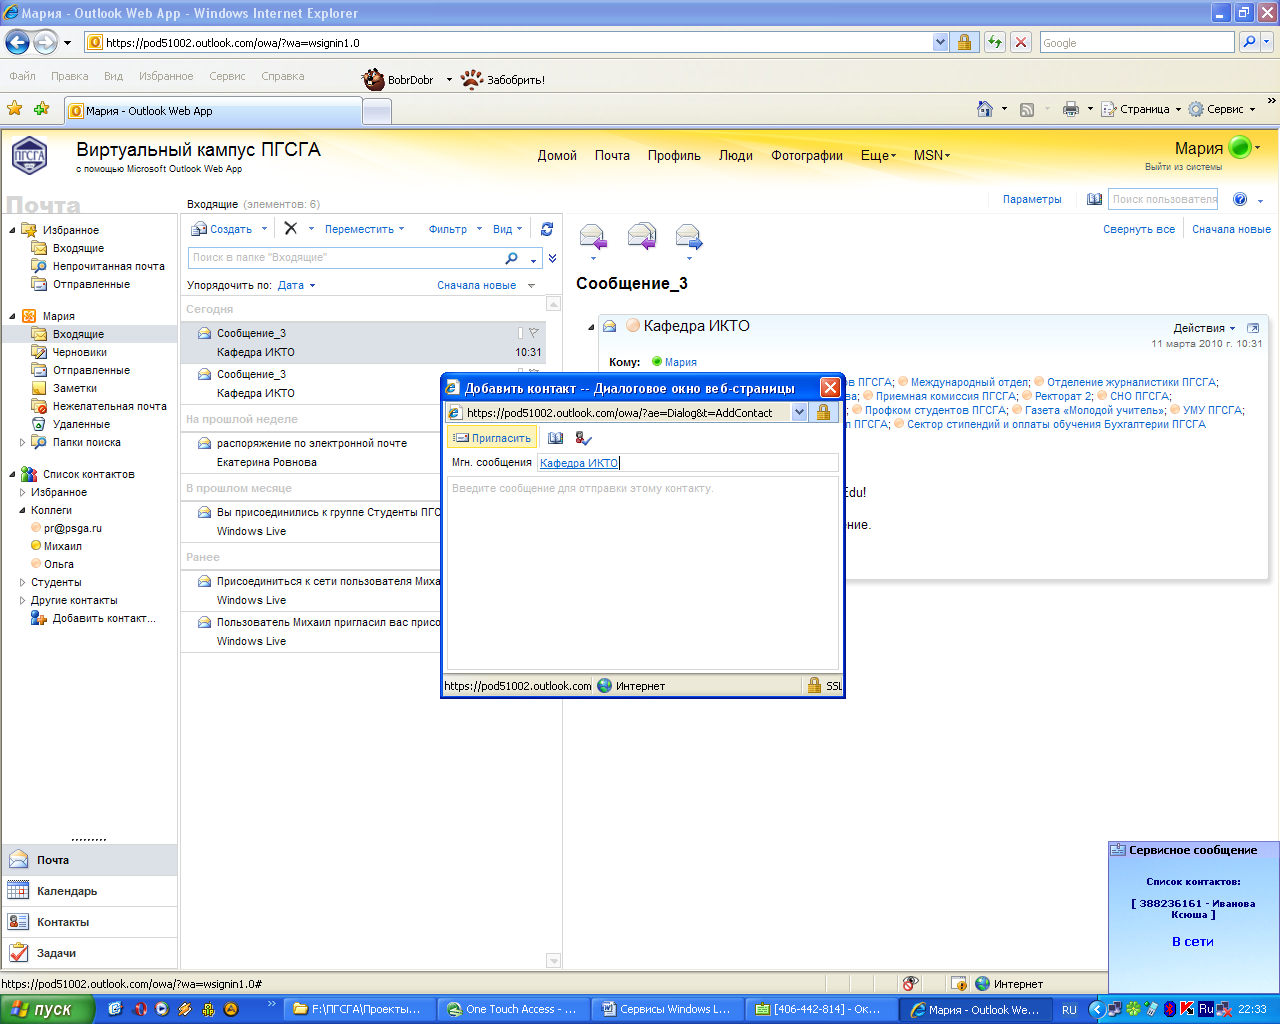Click the Forward icon above message

[x=689, y=237]
